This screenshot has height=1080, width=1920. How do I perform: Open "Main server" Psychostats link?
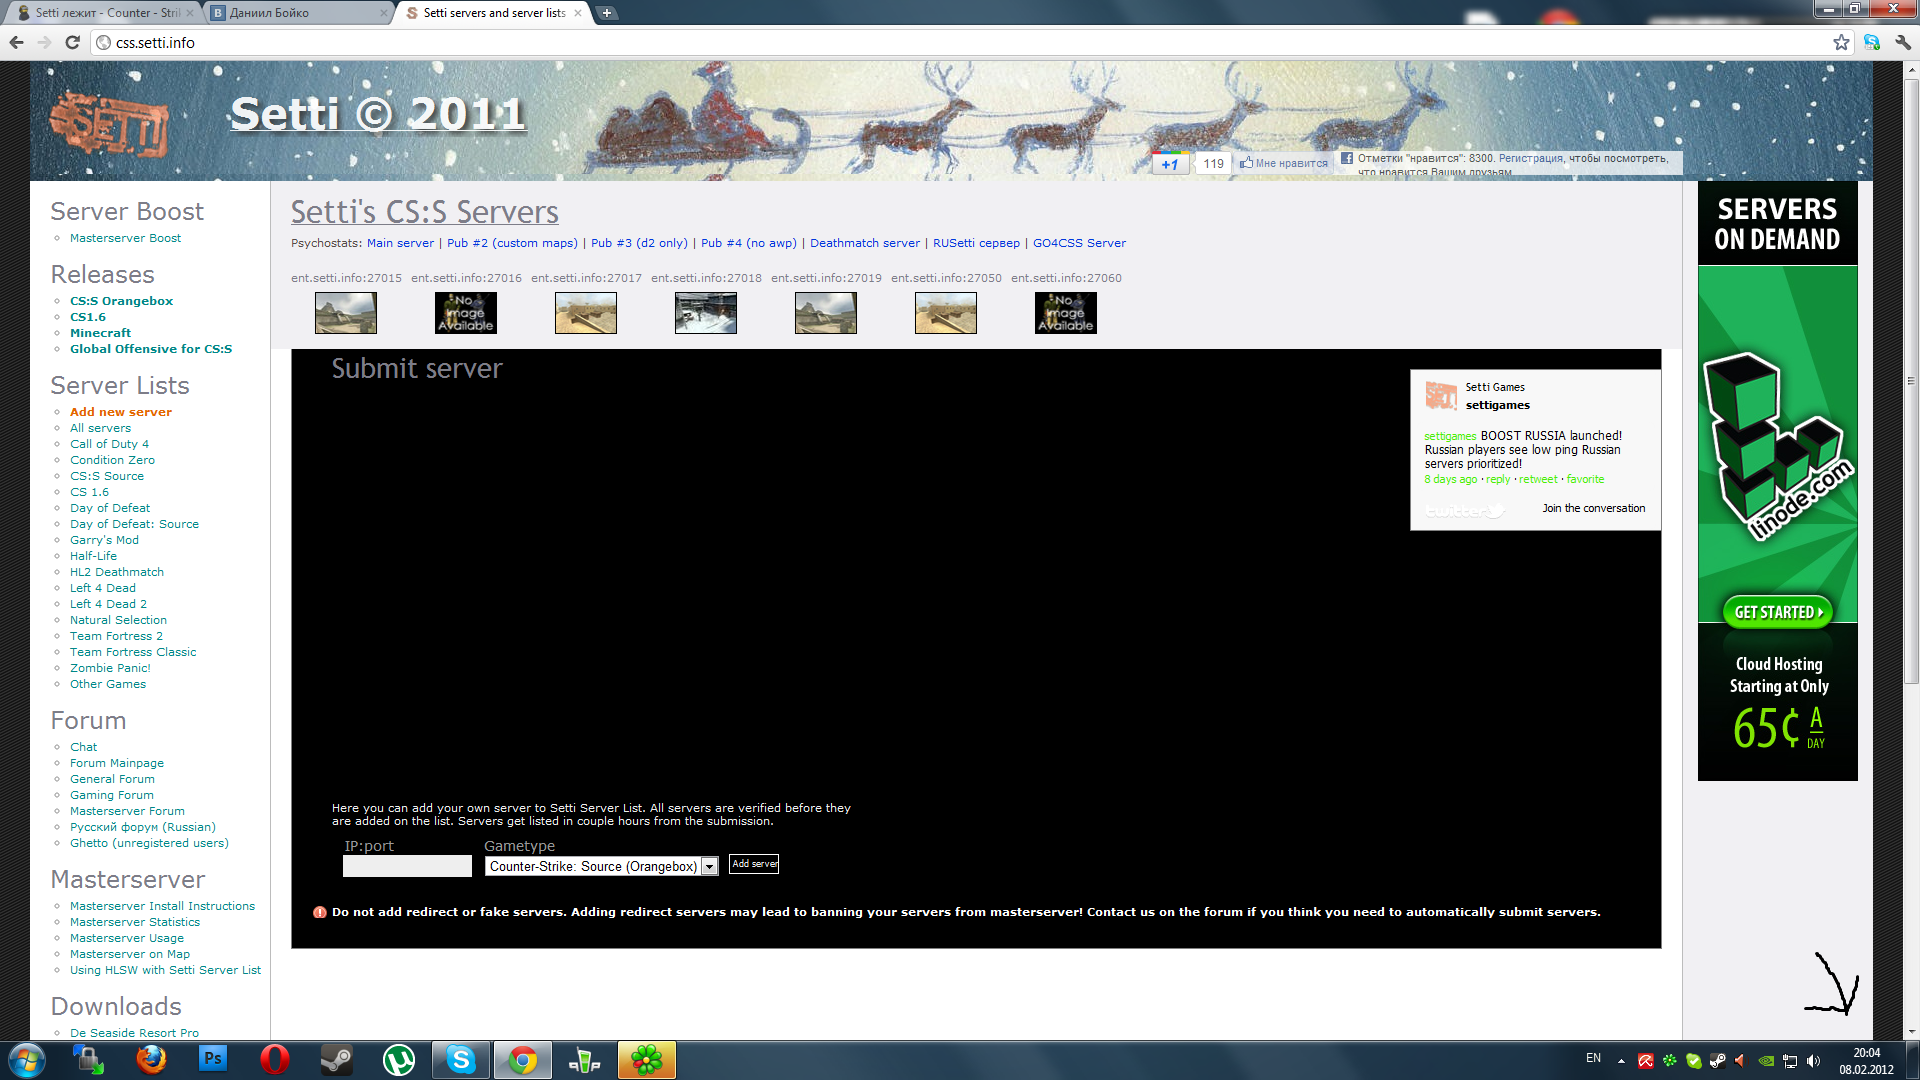(400, 243)
